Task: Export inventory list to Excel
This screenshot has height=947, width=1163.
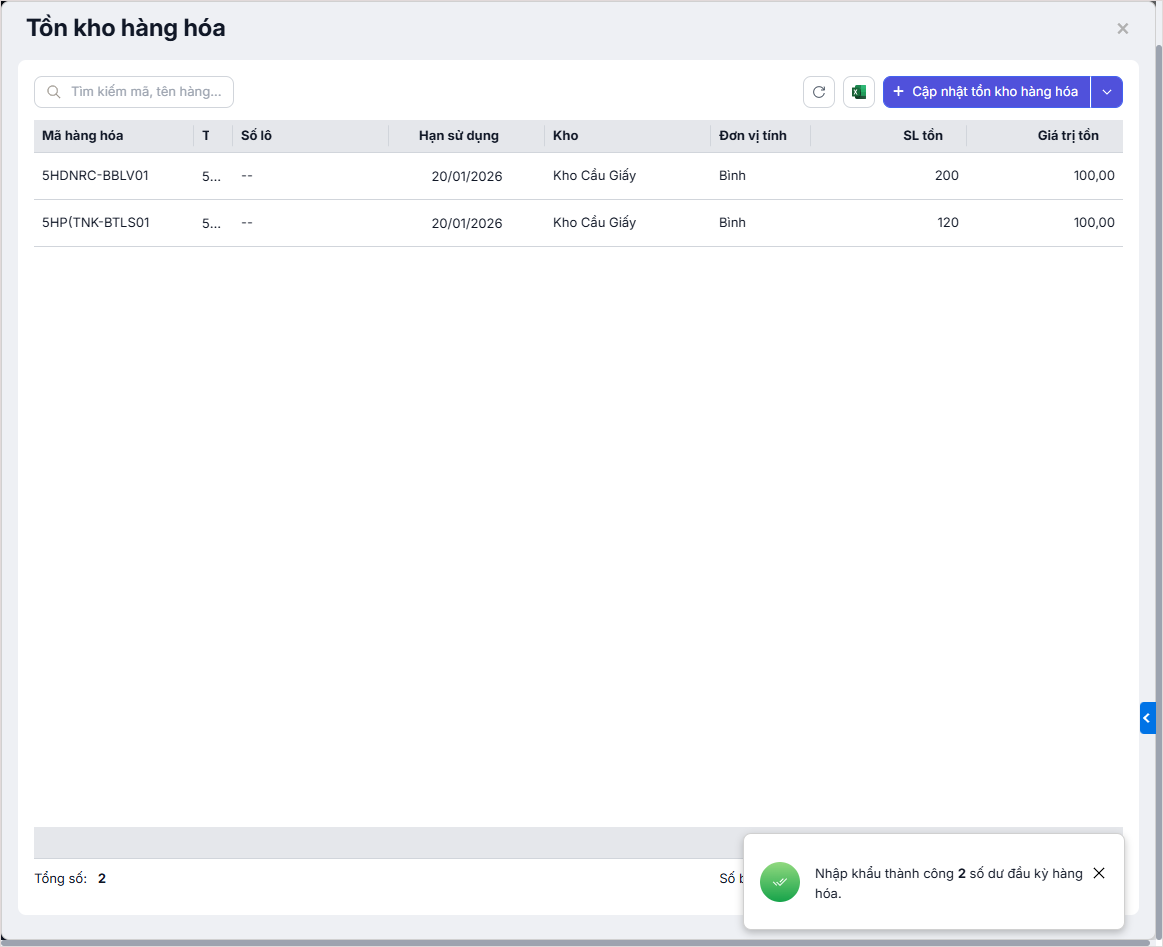Action: 859,92
